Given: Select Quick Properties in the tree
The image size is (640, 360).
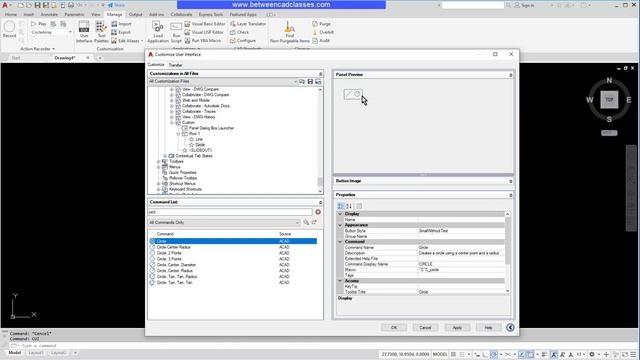Looking at the screenshot, I should coord(182,173).
